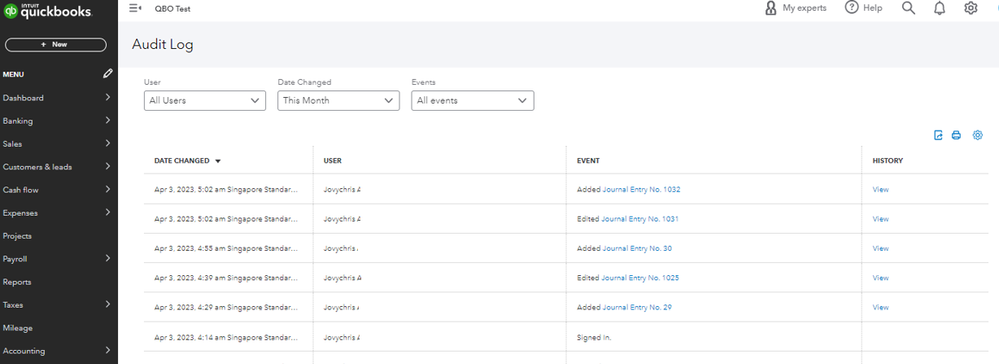Go to Banking in sidebar
Viewport: 999px width, 364px height.
coord(18,121)
